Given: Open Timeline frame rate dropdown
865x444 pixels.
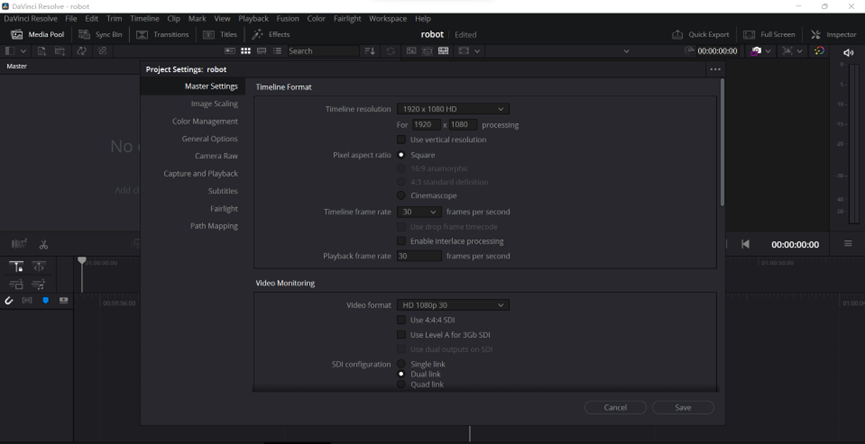Looking at the screenshot, I should pos(419,212).
